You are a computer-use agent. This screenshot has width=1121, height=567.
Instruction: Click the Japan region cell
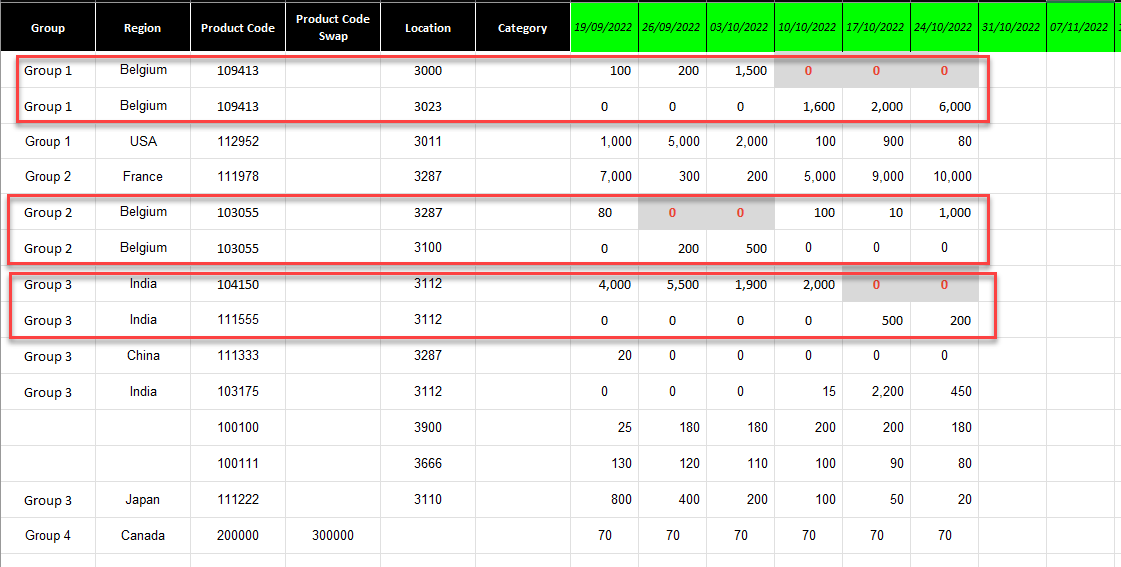click(143, 499)
